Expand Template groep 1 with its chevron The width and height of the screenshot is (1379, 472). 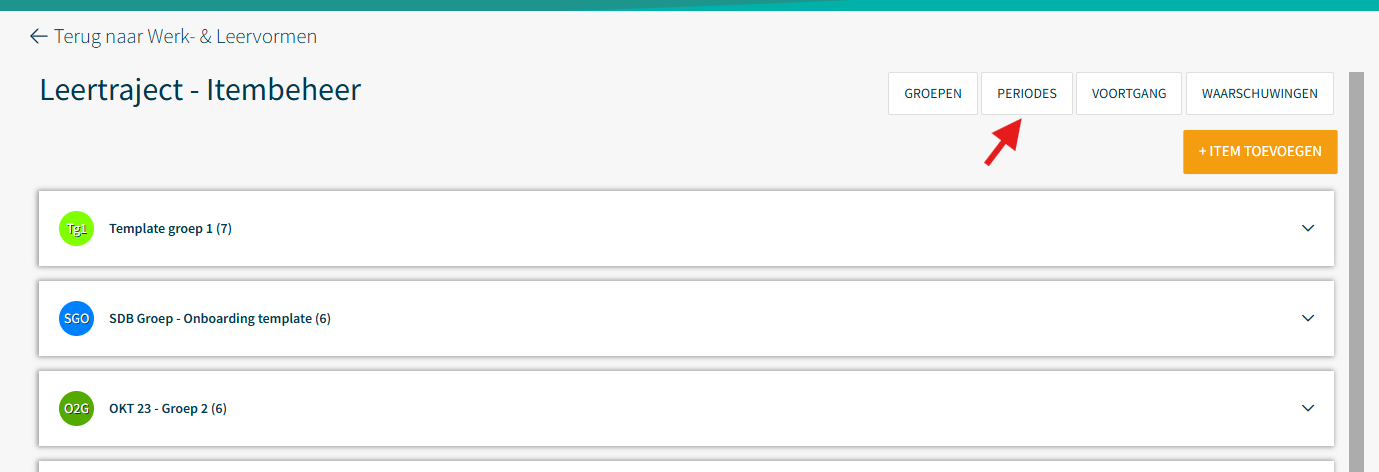pos(1307,228)
